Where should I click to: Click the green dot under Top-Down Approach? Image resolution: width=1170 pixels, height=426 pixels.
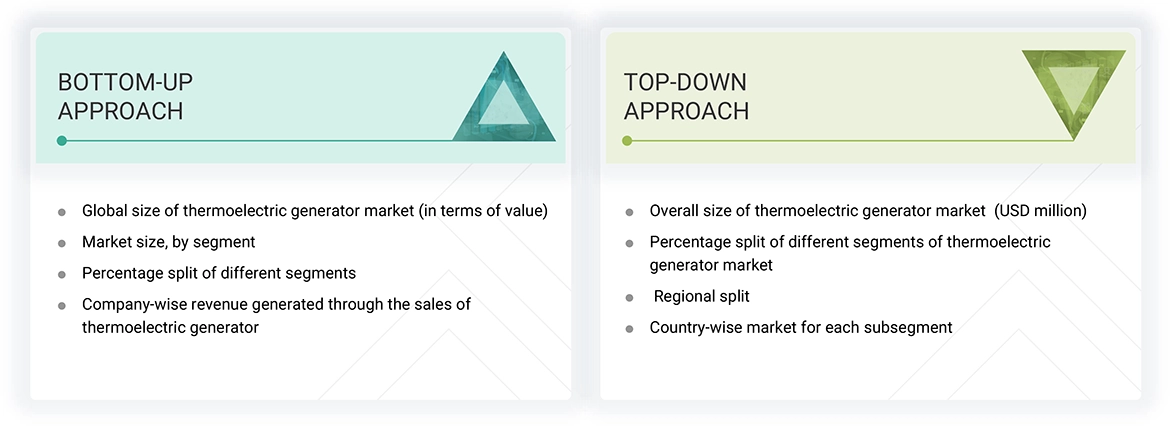point(627,141)
